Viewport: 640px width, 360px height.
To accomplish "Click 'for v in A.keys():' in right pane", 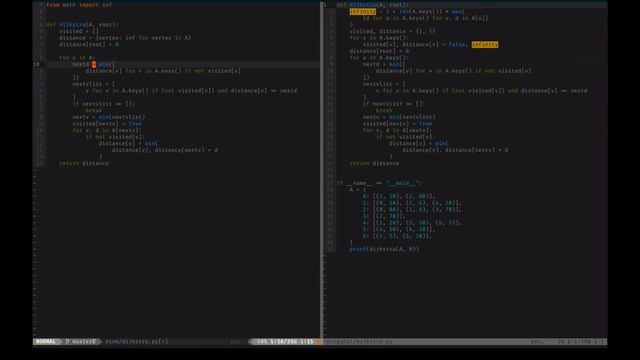I will [379, 38].
